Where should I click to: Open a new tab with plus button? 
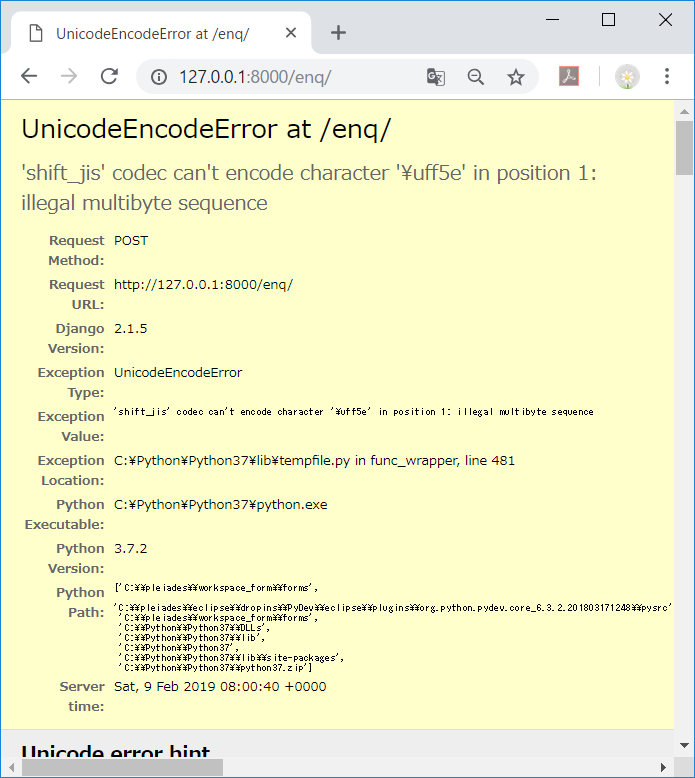pyautogui.click(x=338, y=33)
